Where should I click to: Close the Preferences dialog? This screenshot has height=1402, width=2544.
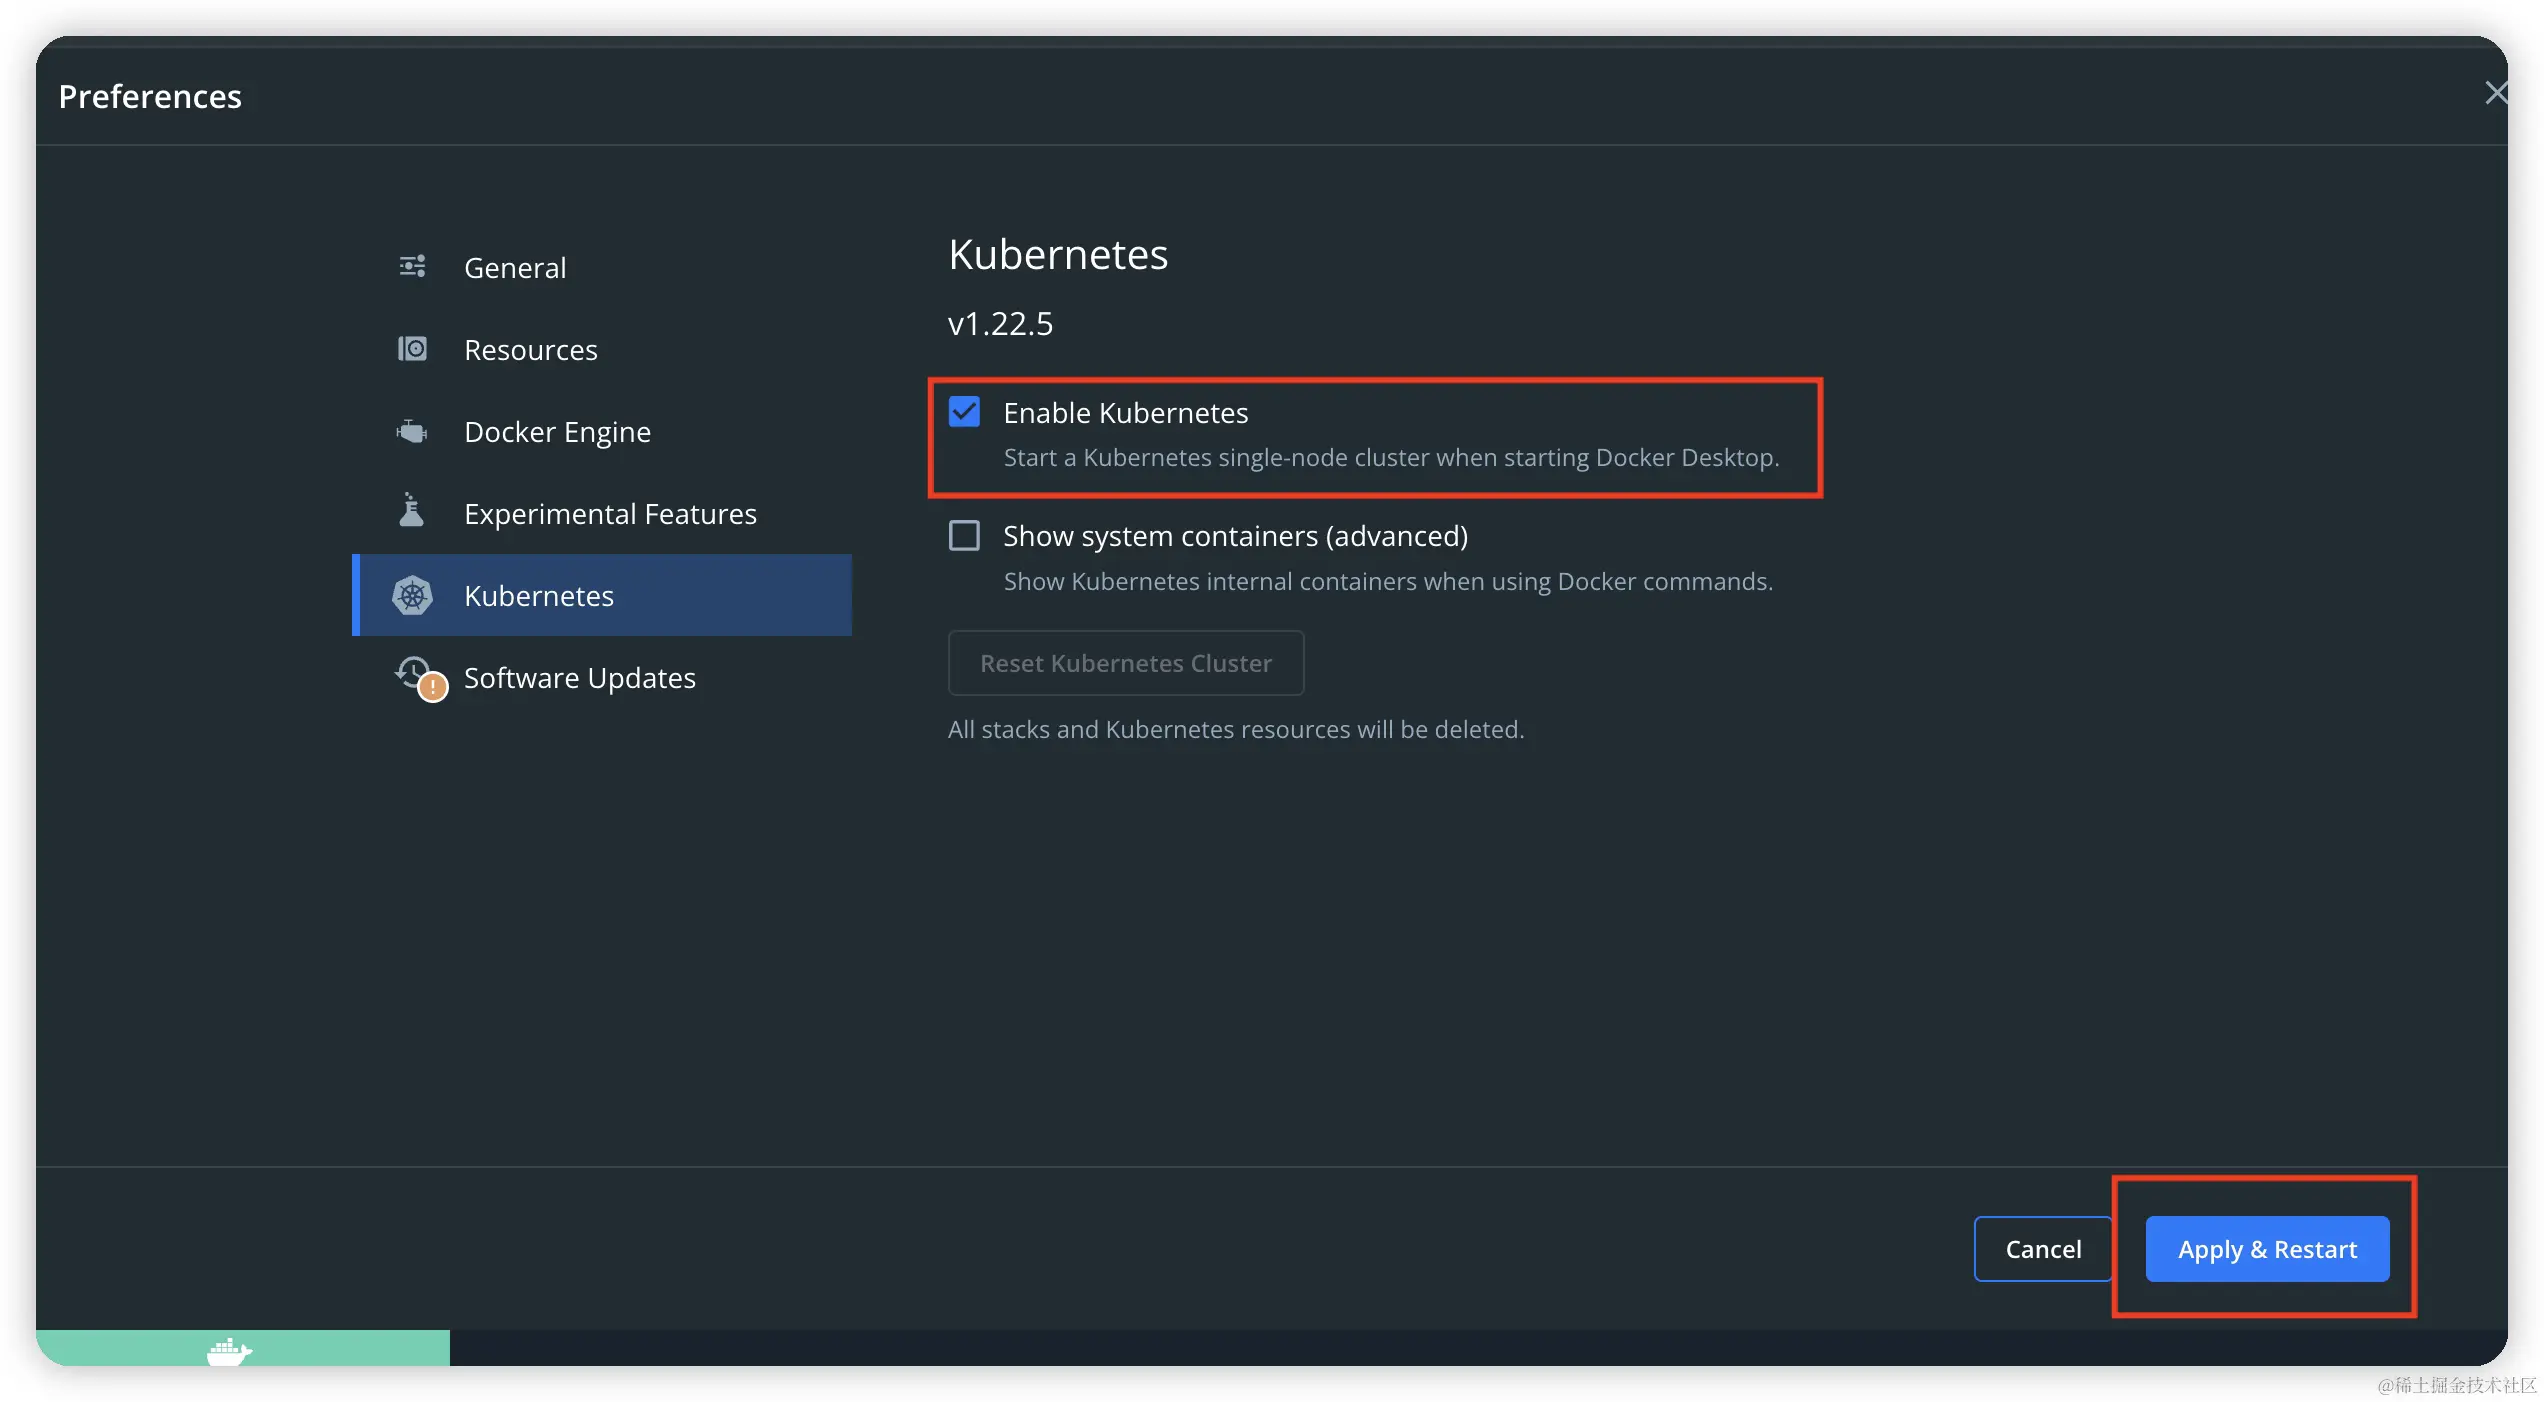point(2495,93)
